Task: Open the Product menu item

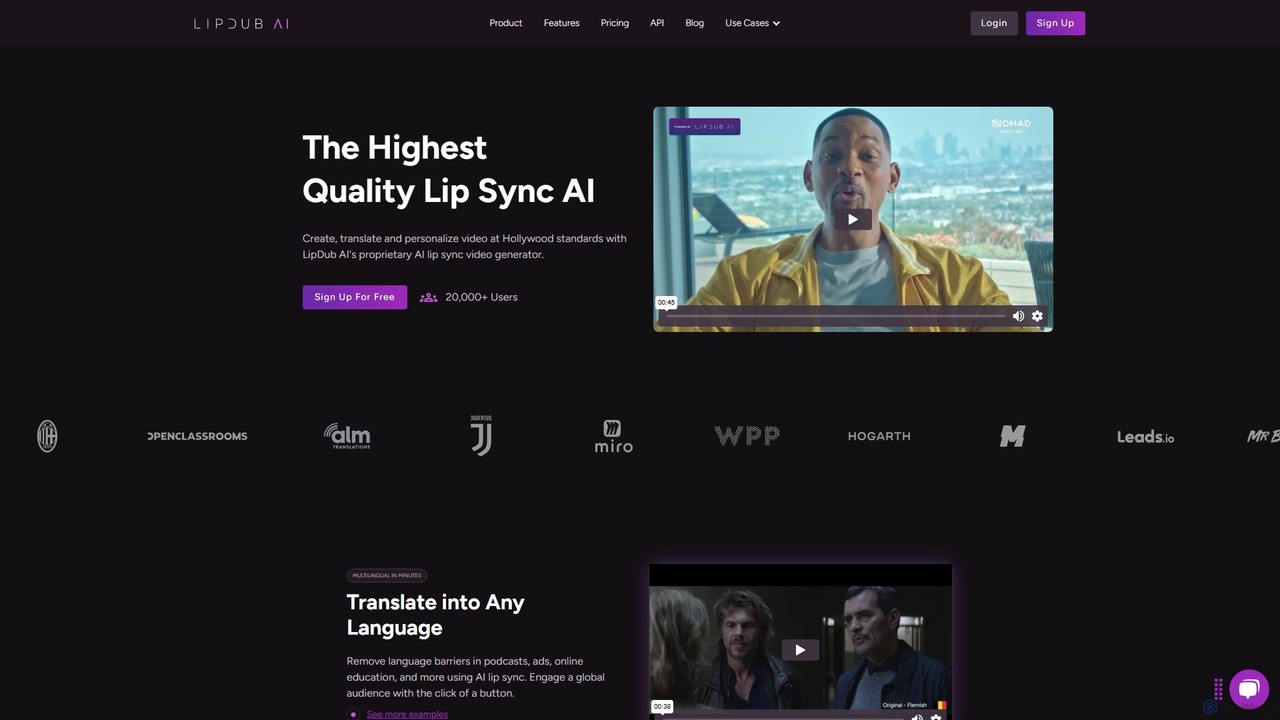Action: click(506, 23)
